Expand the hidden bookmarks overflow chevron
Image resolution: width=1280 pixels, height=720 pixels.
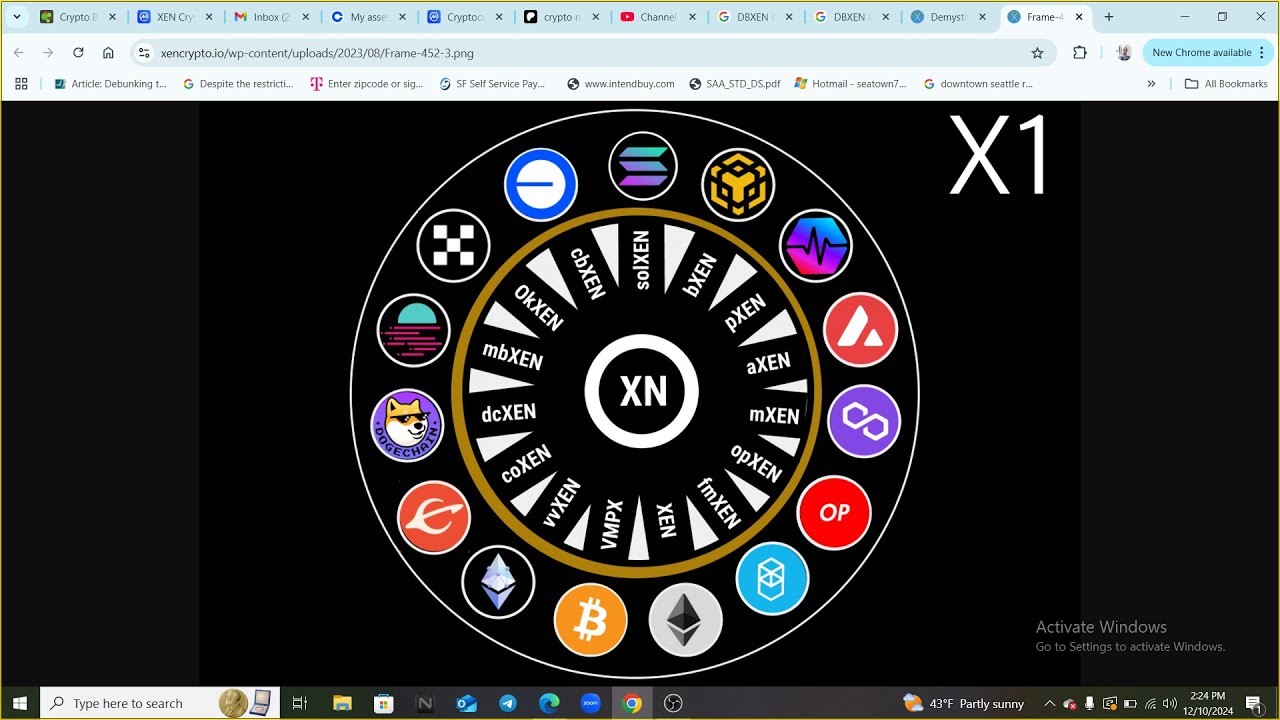(1151, 84)
